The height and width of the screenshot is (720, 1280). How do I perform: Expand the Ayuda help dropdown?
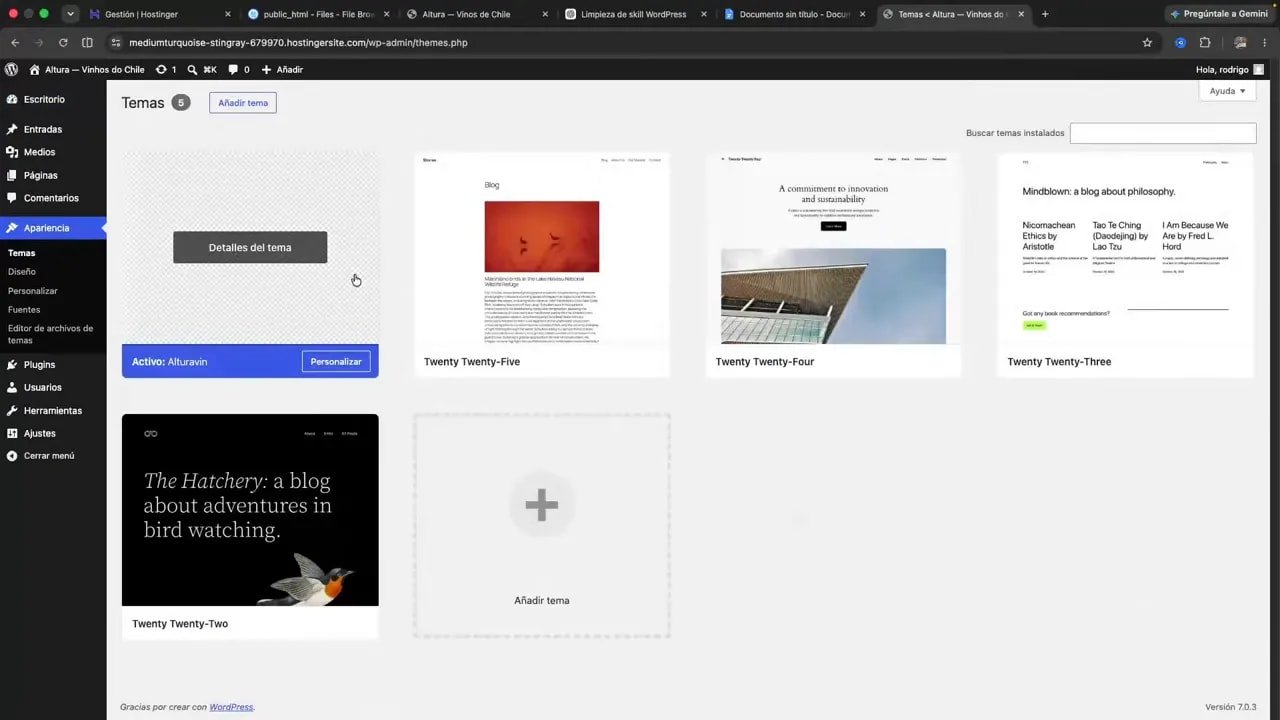click(1227, 91)
